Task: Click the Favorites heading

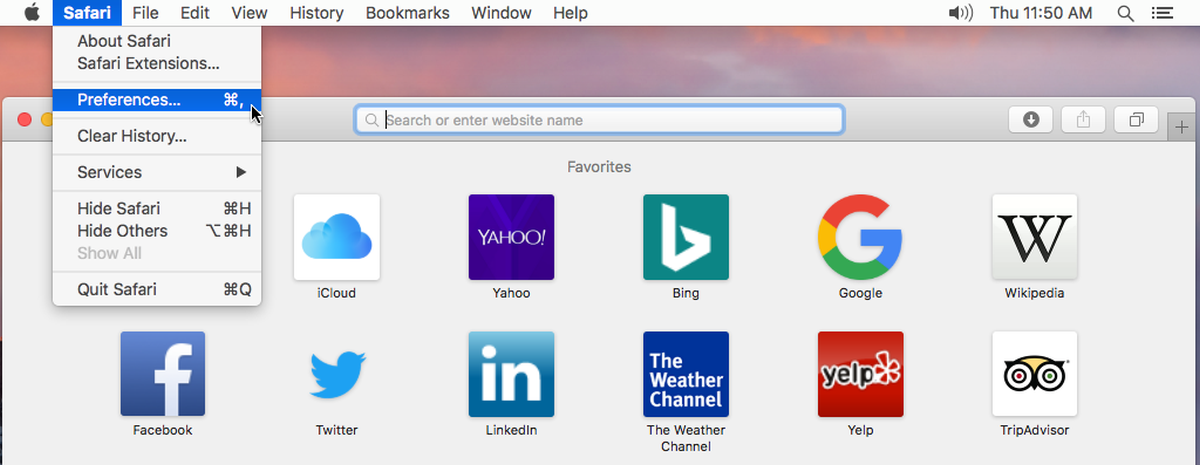Action: pos(599,167)
